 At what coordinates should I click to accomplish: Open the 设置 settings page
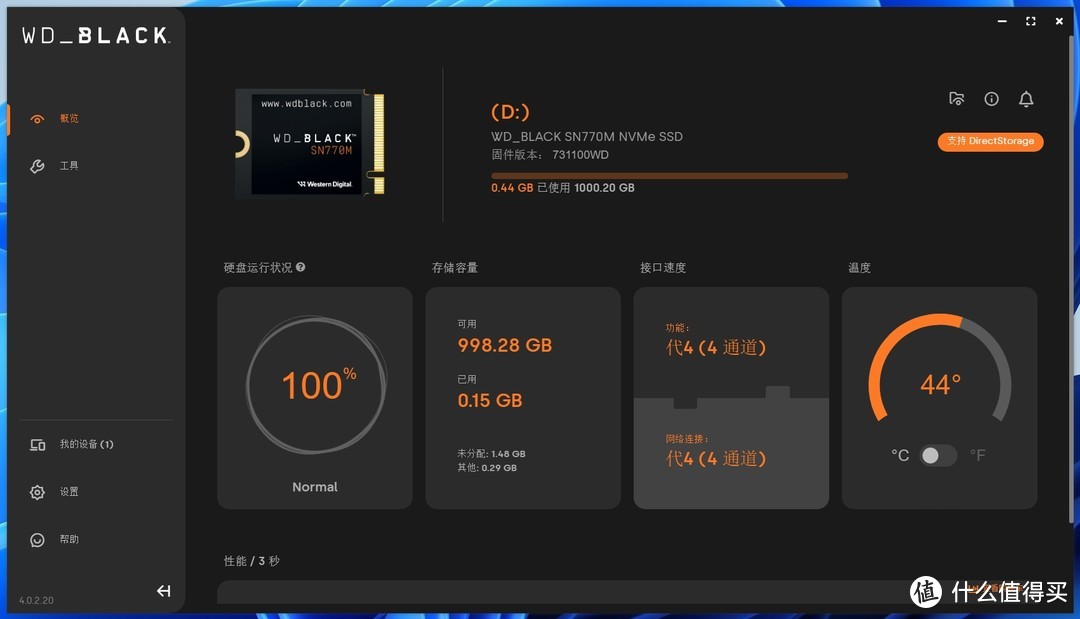69,492
